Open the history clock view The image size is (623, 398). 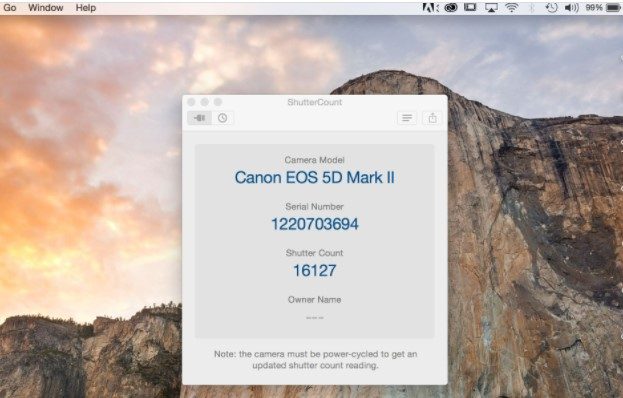(x=222, y=118)
